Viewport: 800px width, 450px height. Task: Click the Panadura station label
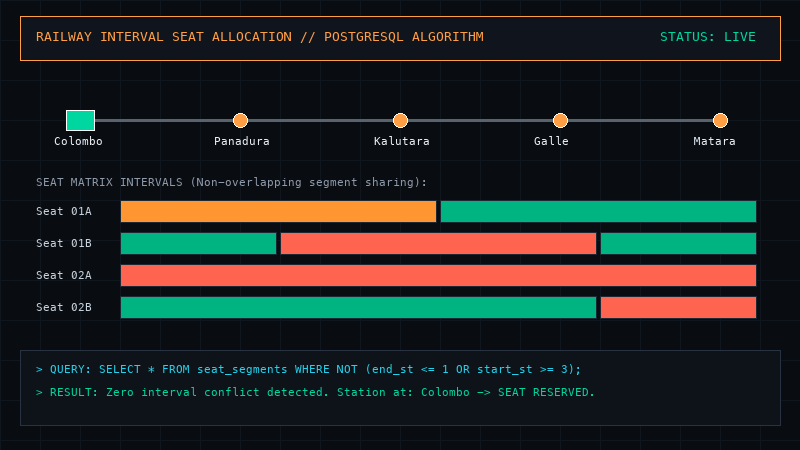coord(241,141)
